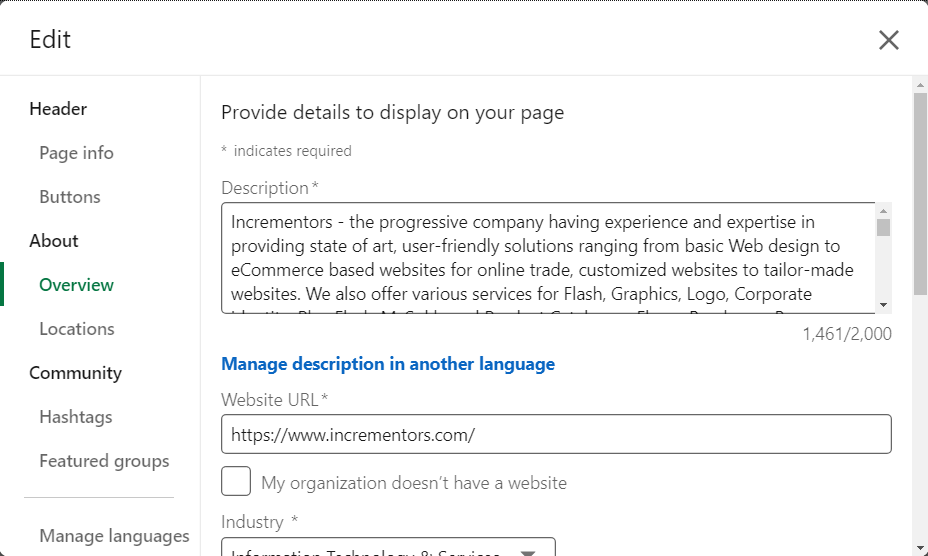The width and height of the screenshot is (928, 556).
Task: Click the Edit dialog title
Action: pos(50,40)
